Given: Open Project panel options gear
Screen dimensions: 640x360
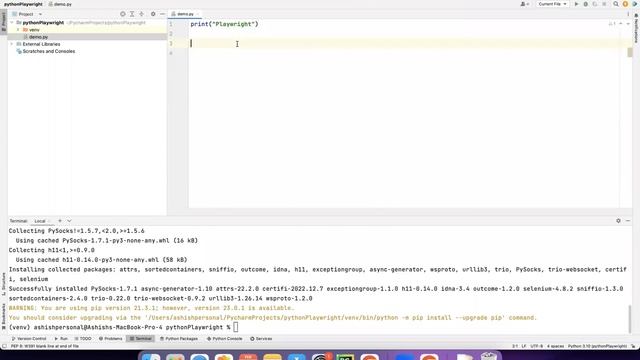Looking at the screenshot, I should (153, 14).
